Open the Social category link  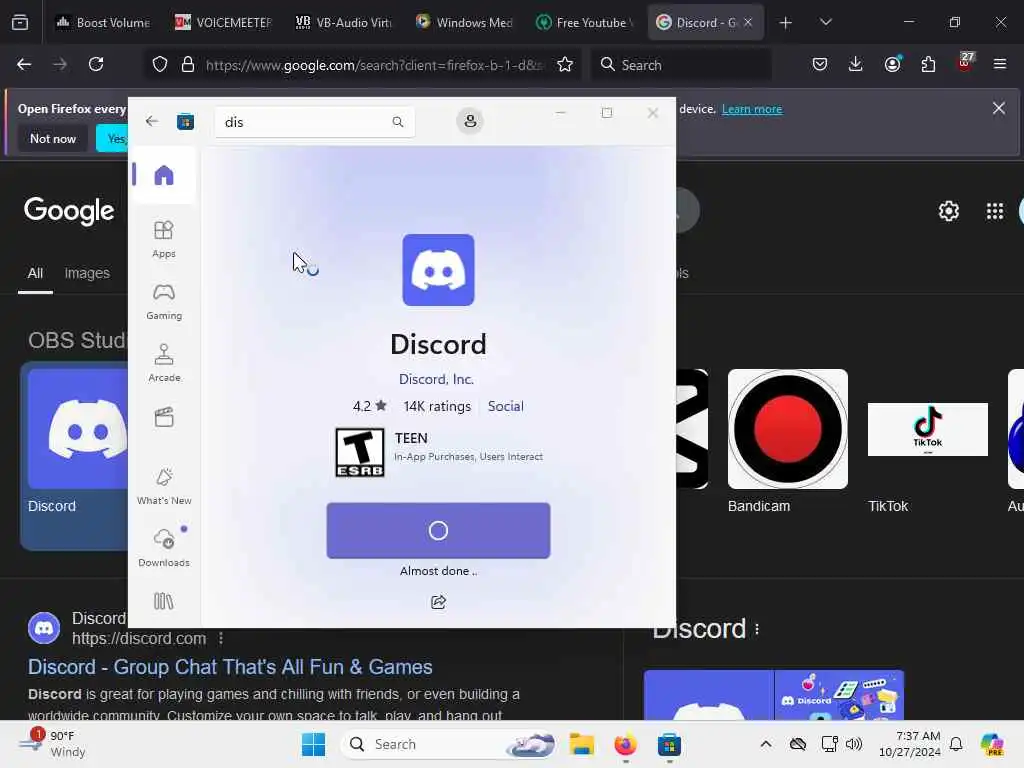(505, 406)
